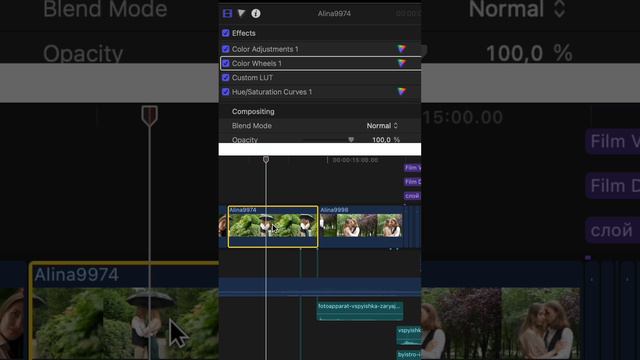Select the Alina9974 clip in timeline
Screen dimensions: 640x360
click(x=273, y=227)
